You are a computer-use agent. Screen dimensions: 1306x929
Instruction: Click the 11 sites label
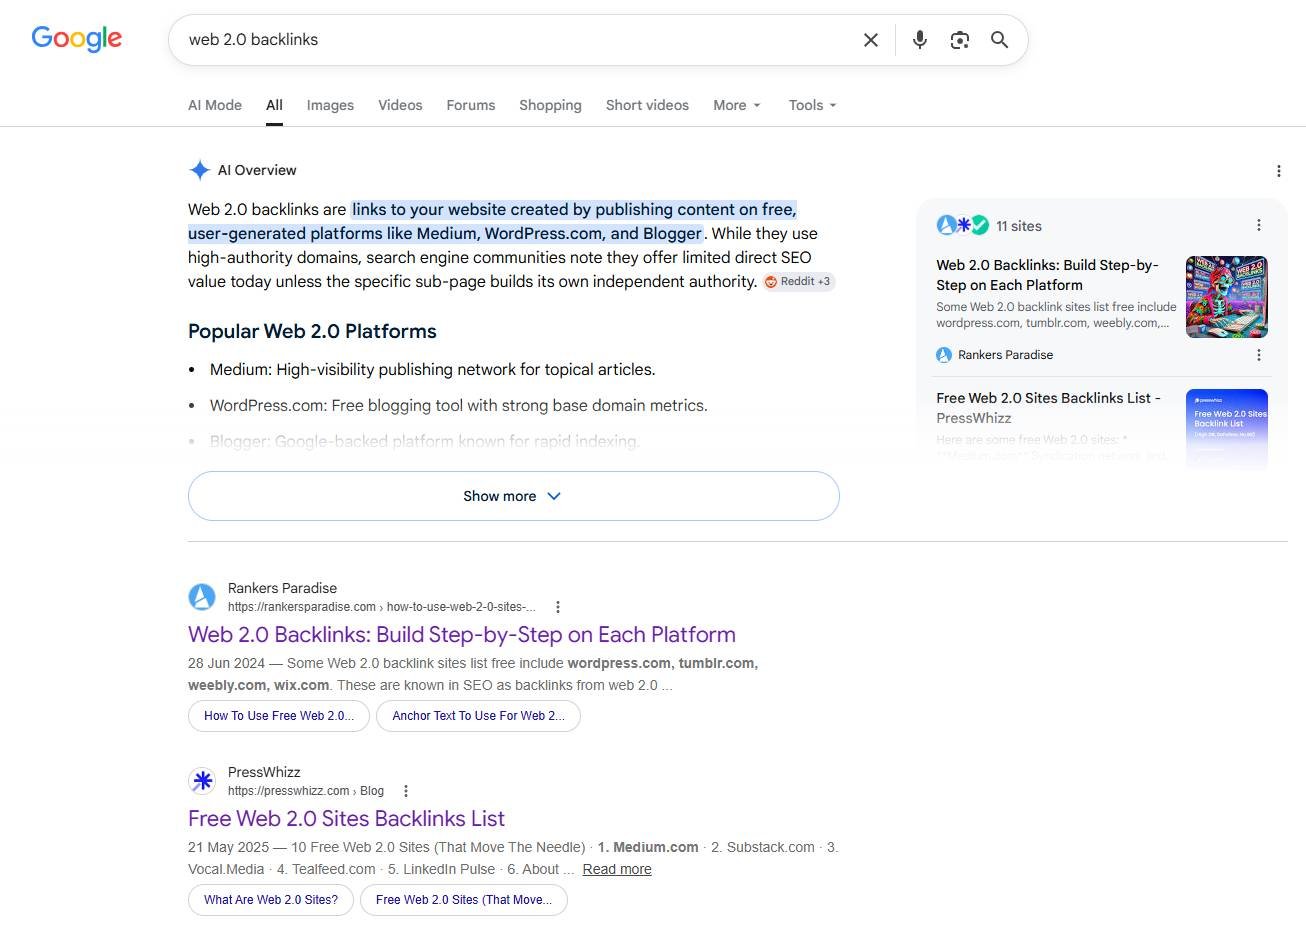1019,226
